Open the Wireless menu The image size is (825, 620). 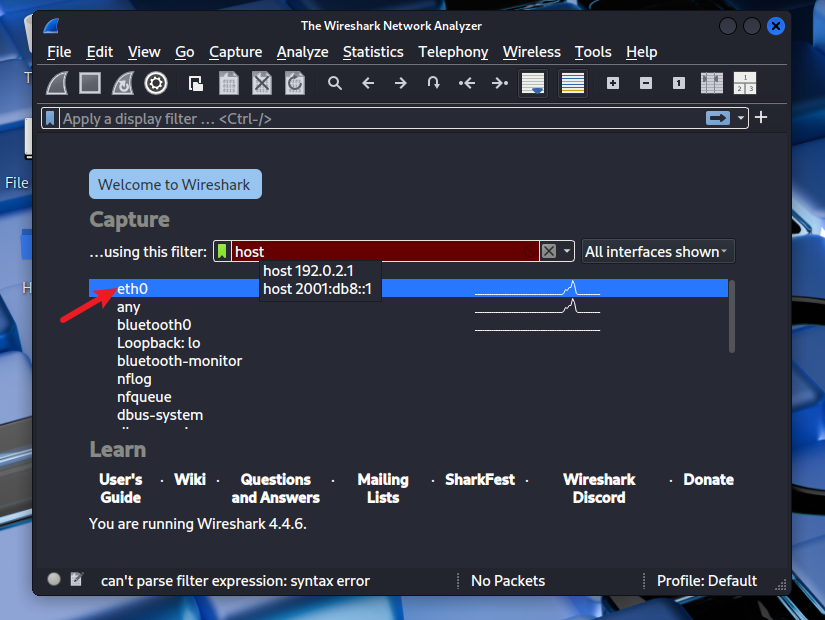531,52
